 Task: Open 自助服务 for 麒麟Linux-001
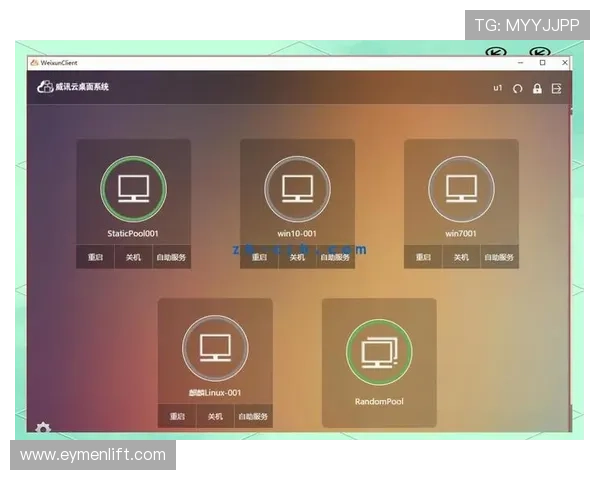pyautogui.click(x=253, y=416)
